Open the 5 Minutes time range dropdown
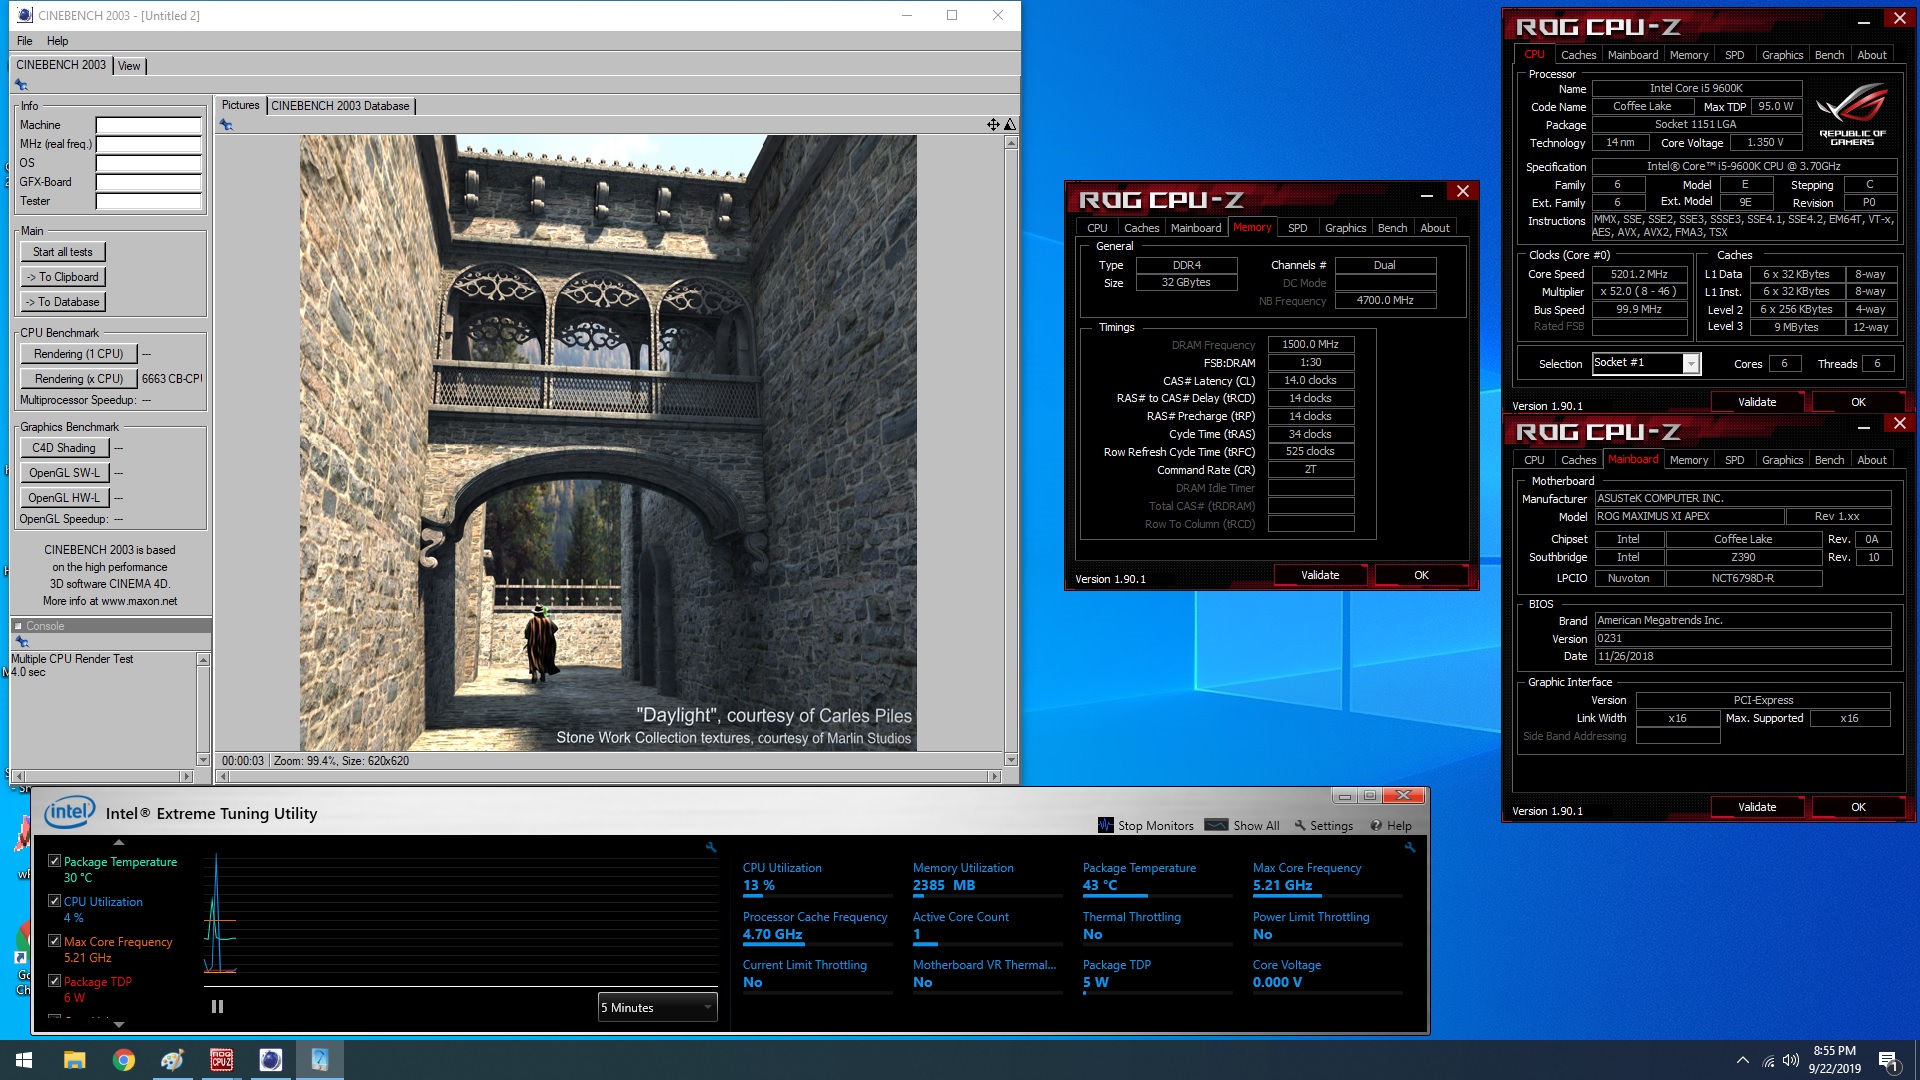1920x1080 pixels. point(657,1007)
